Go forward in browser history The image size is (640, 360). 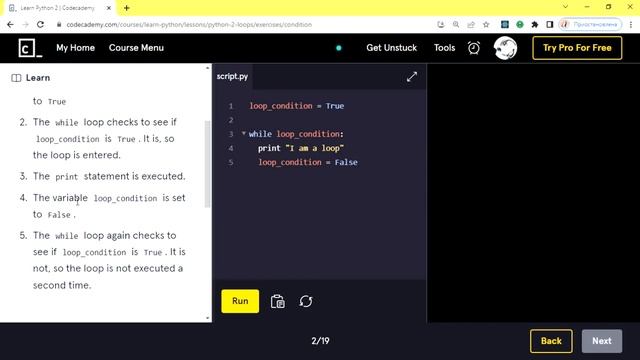25,24
